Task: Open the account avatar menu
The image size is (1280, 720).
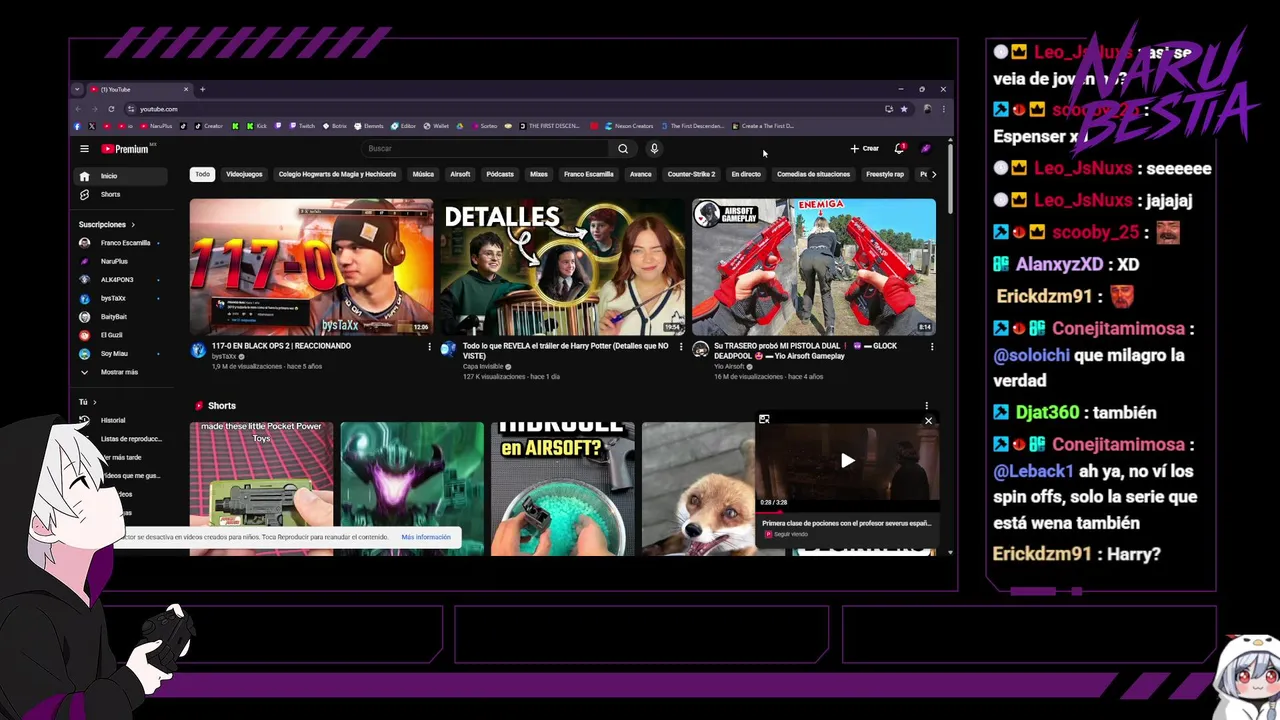Action: point(926,149)
